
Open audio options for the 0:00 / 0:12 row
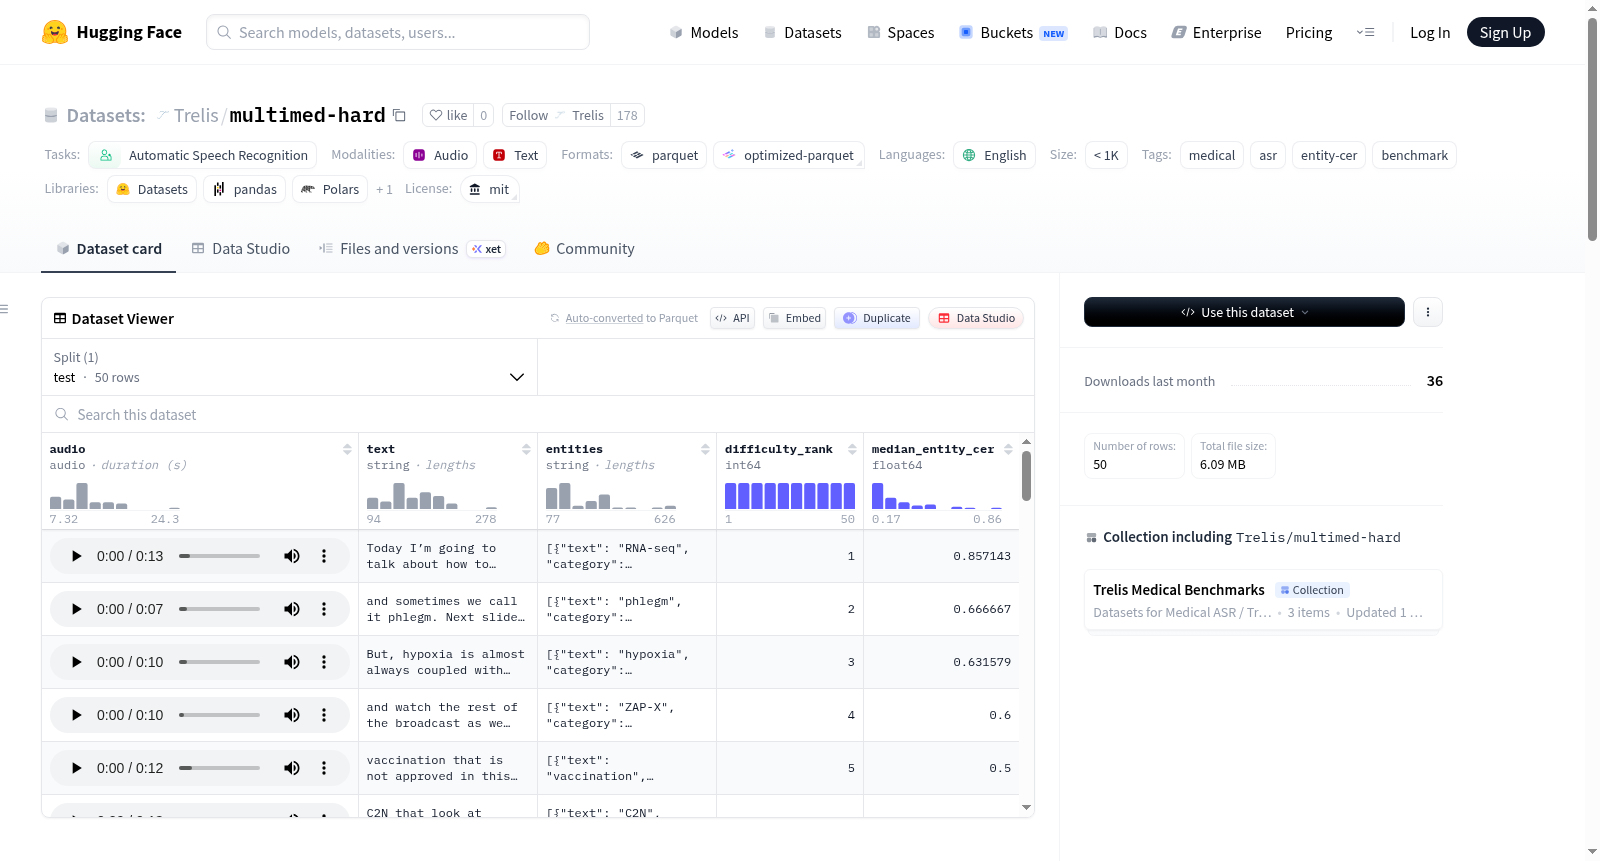coord(324,768)
